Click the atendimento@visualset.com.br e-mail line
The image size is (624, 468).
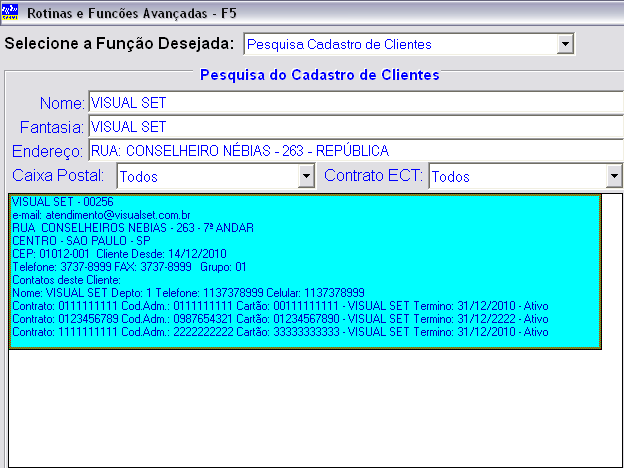(101, 215)
